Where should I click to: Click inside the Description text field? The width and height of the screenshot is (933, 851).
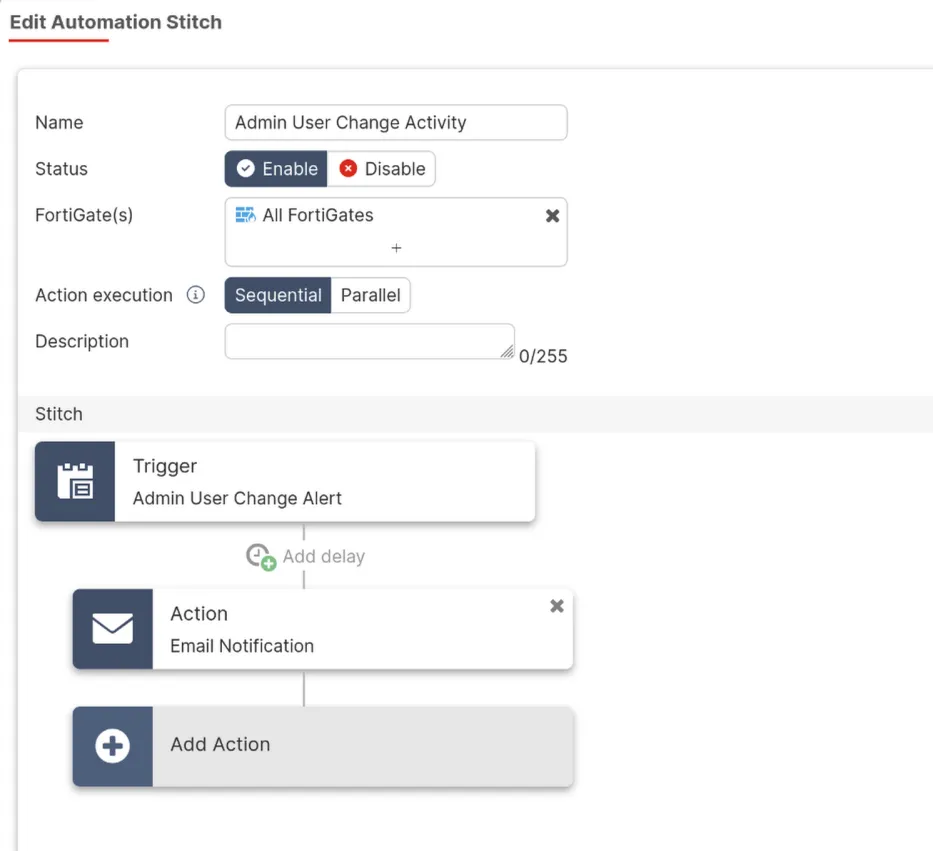point(369,341)
